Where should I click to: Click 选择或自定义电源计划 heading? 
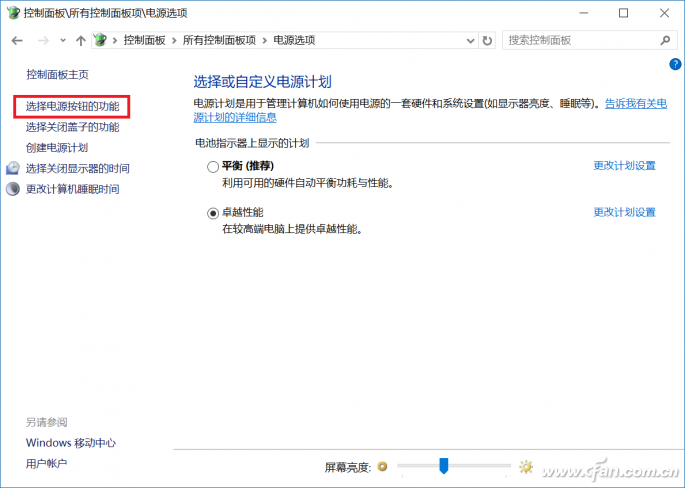263,82
